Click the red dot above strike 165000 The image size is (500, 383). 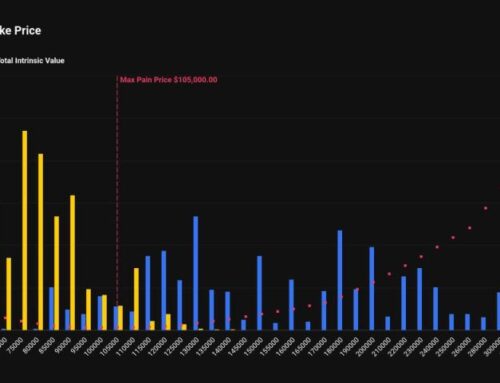(310, 306)
